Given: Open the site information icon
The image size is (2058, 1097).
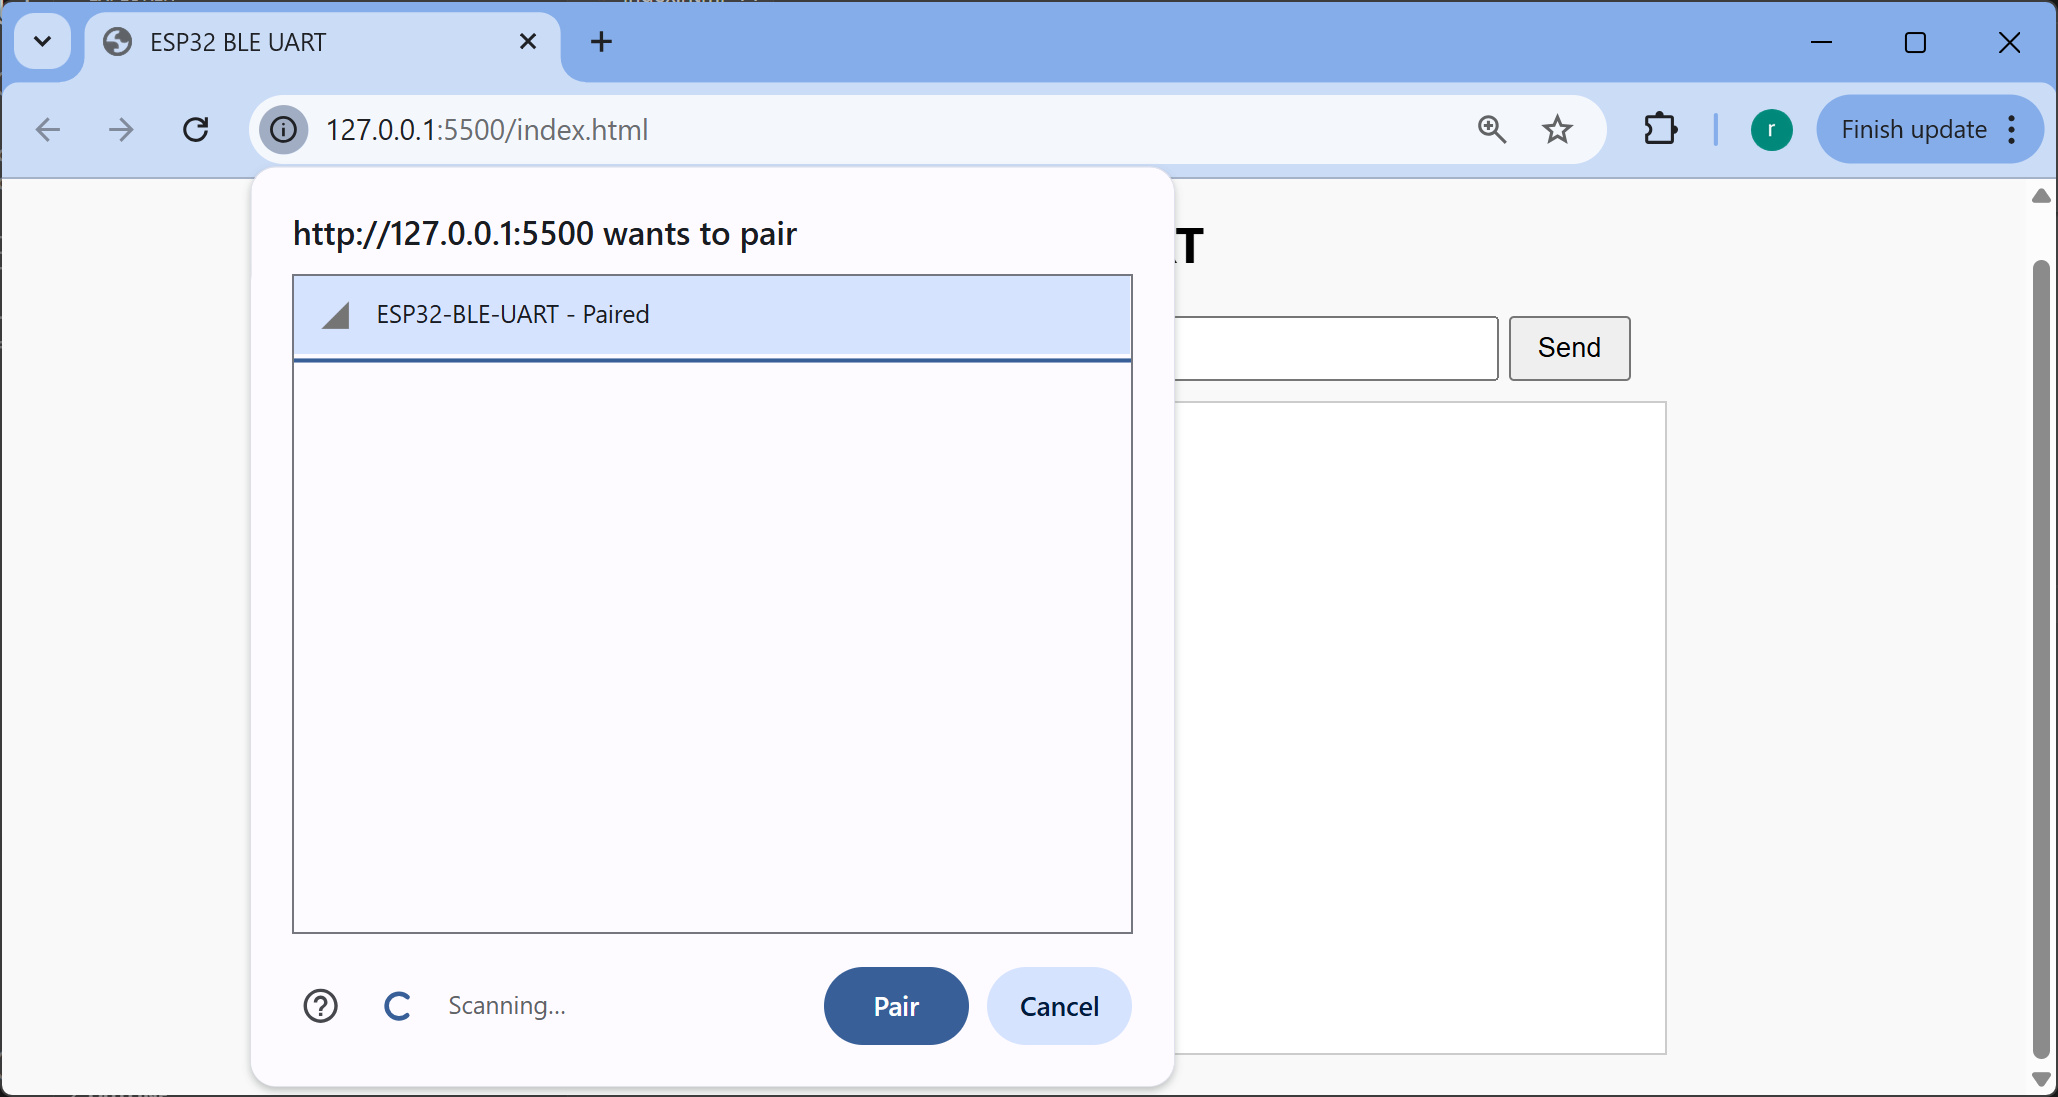Looking at the screenshot, I should [284, 130].
